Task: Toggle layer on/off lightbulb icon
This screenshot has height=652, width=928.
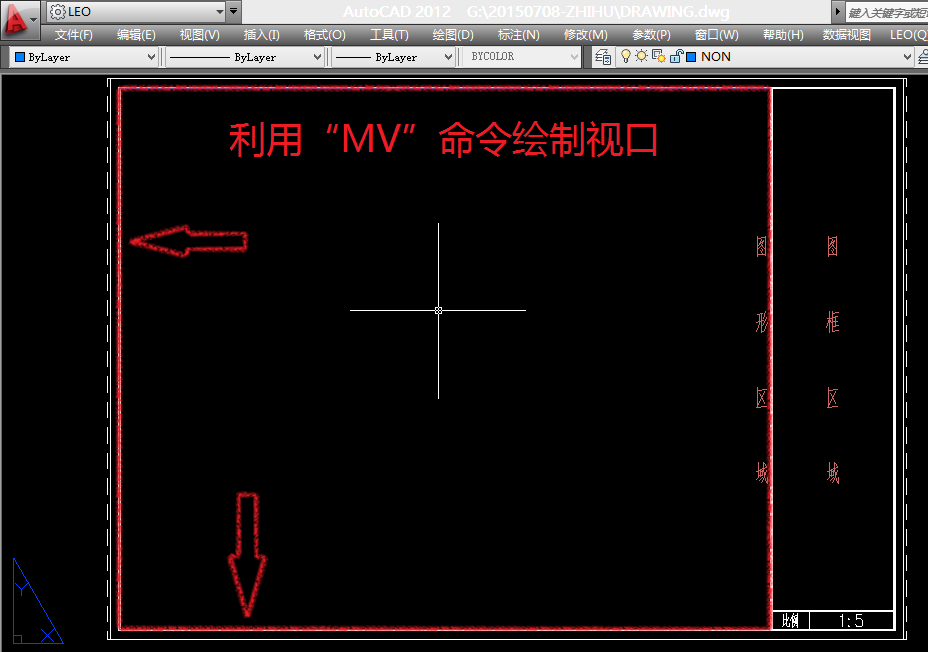Action: coord(626,57)
